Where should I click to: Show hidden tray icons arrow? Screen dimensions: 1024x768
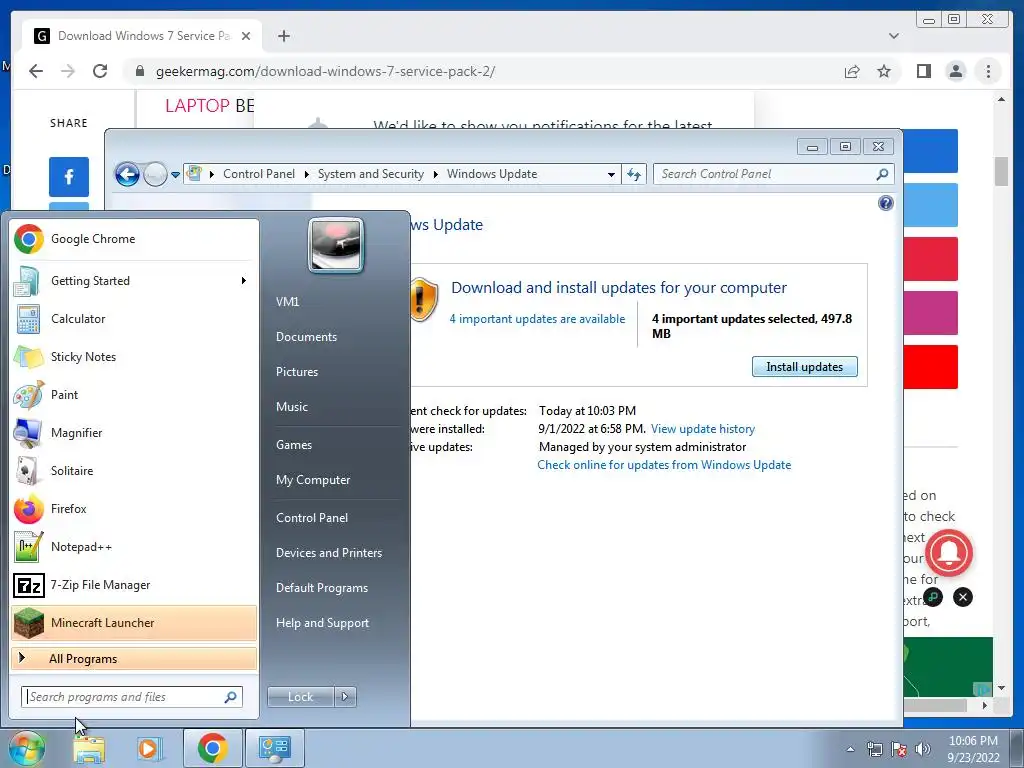tap(850, 749)
